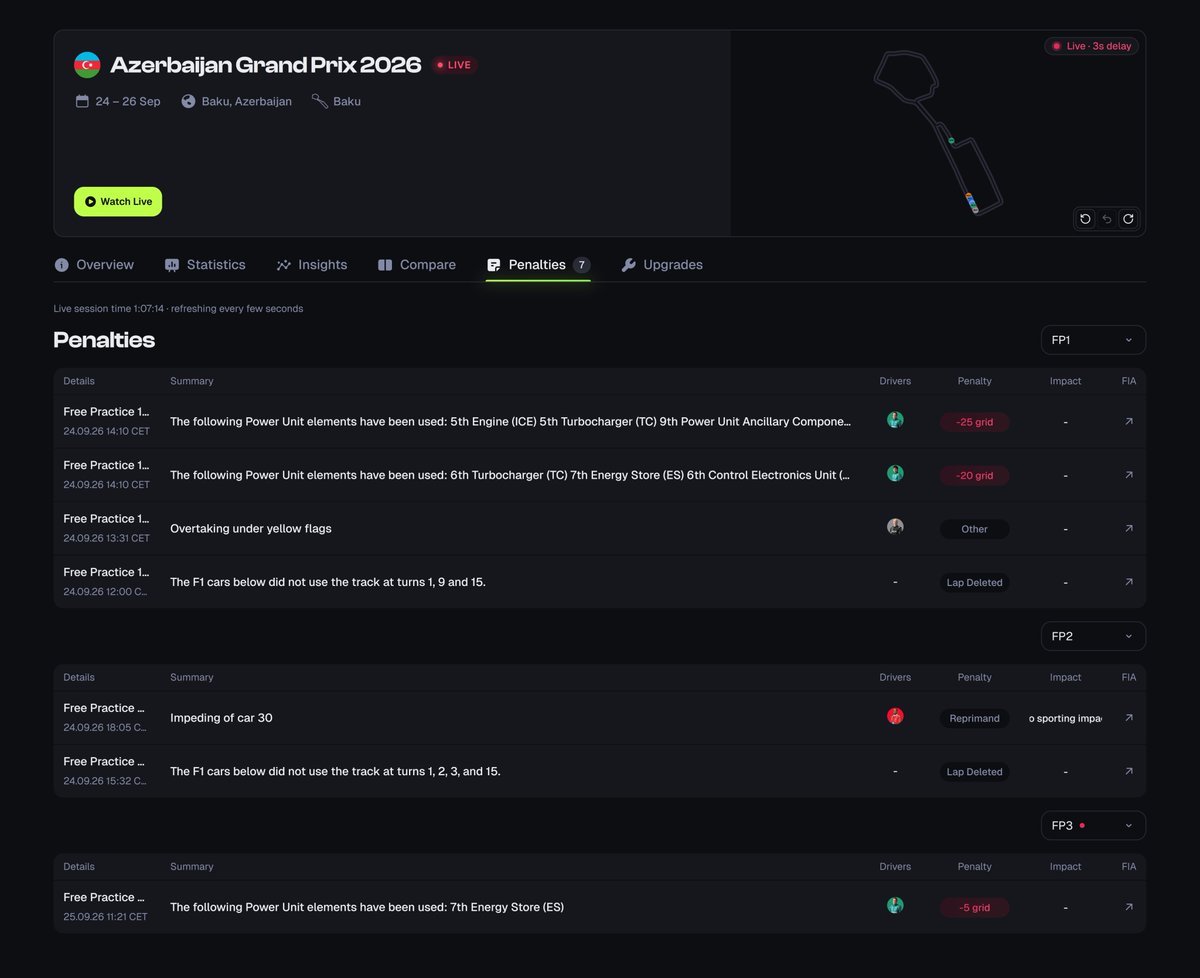Viewport: 1200px width, 978px height.
Task: Click the '25.09.26 11:21 CET' timestamp
Action: click(105, 916)
